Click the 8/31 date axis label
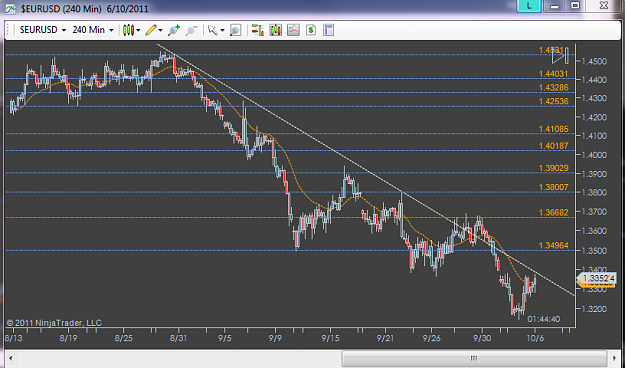This screenshot has height=368, width=625. [x=178, y=338]
